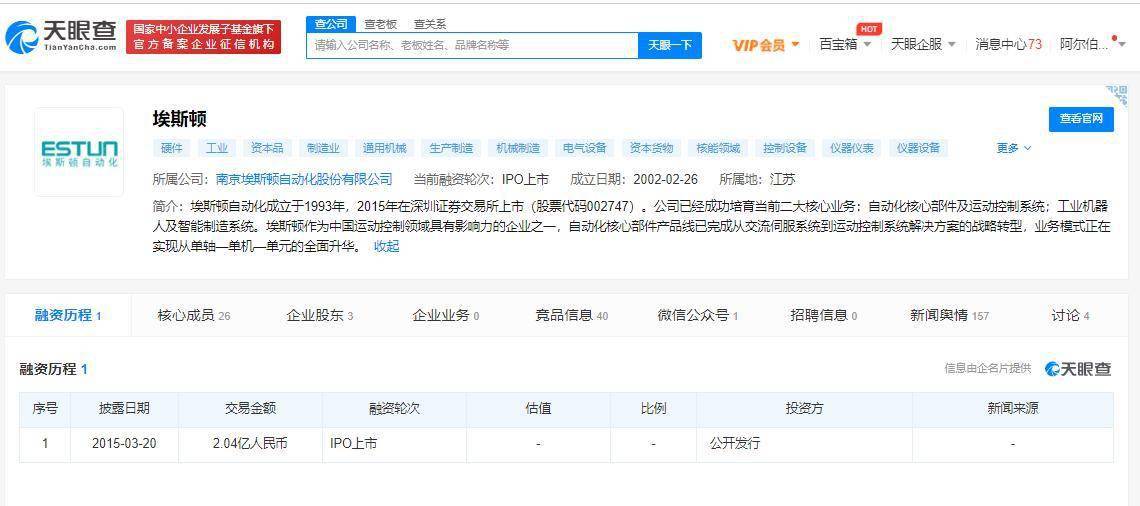The width and height of the screenshot is (1140, 506).
Task: Click the 通用机械 tag
Action: tap(385, 148)
